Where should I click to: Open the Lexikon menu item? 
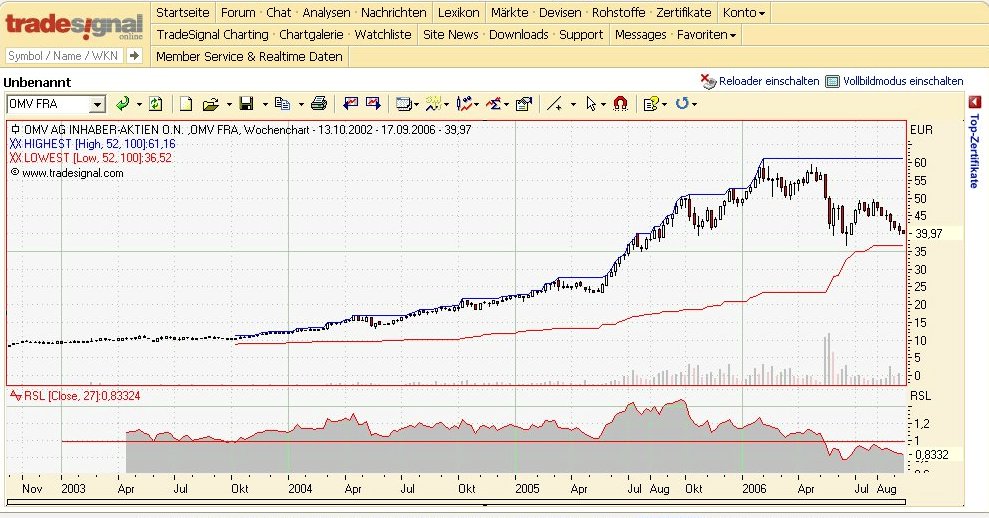click(x=459, y=13)
